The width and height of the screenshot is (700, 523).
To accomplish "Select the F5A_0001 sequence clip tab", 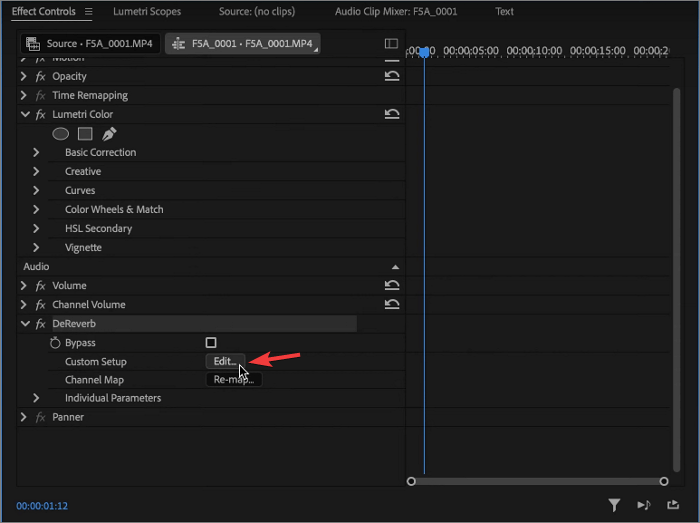I will [243, 44].
